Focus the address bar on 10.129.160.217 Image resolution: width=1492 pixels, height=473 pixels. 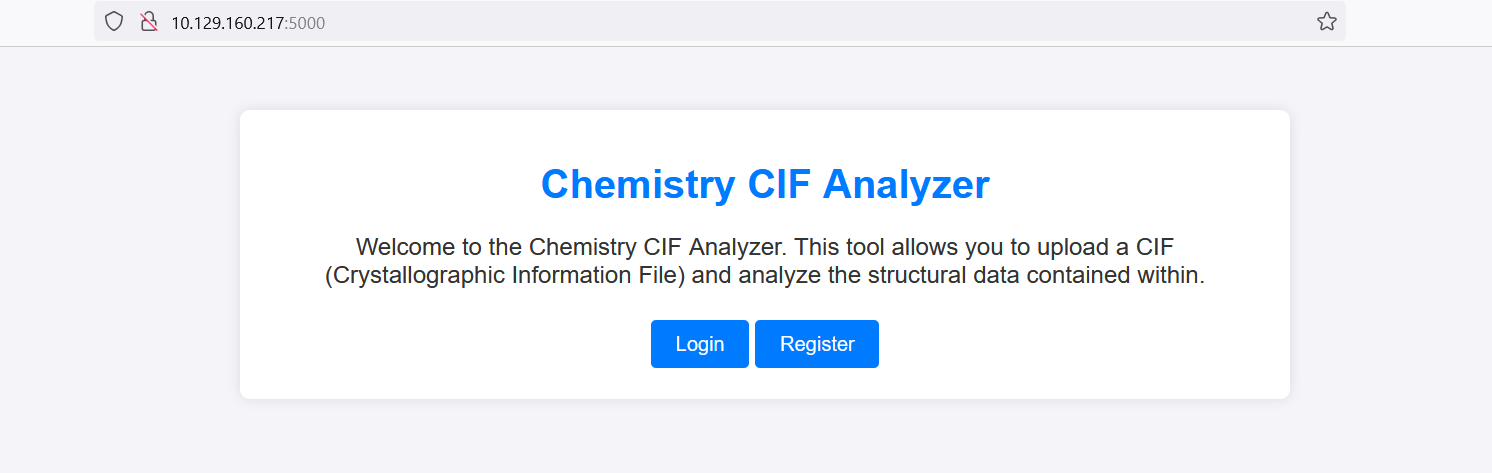pos(228,22)
